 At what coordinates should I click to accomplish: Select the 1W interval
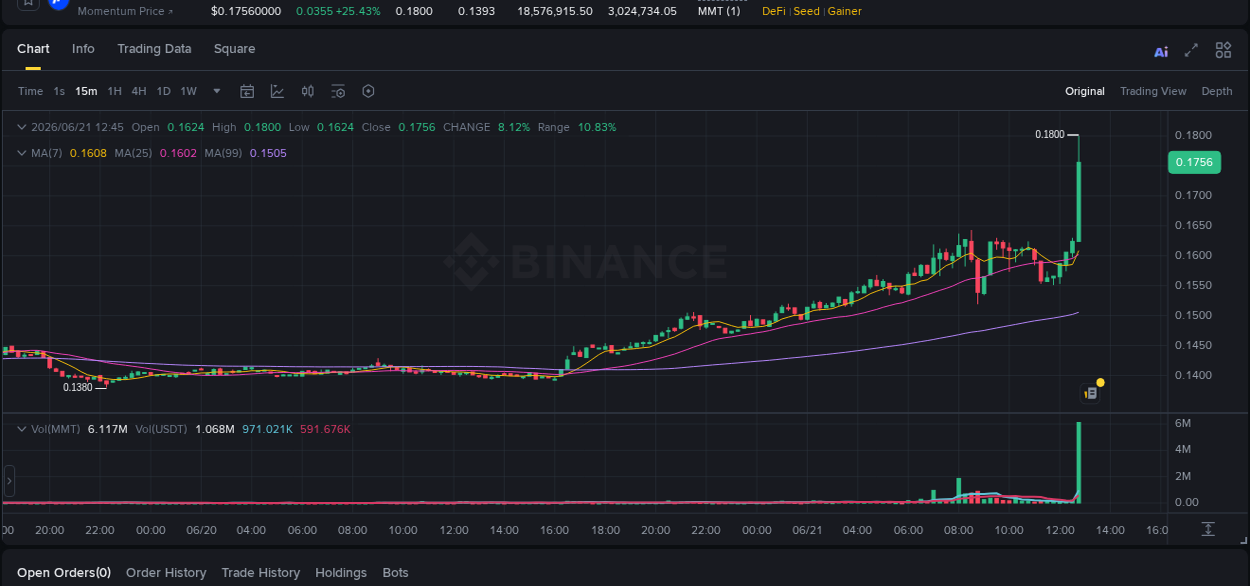[188, 91]
